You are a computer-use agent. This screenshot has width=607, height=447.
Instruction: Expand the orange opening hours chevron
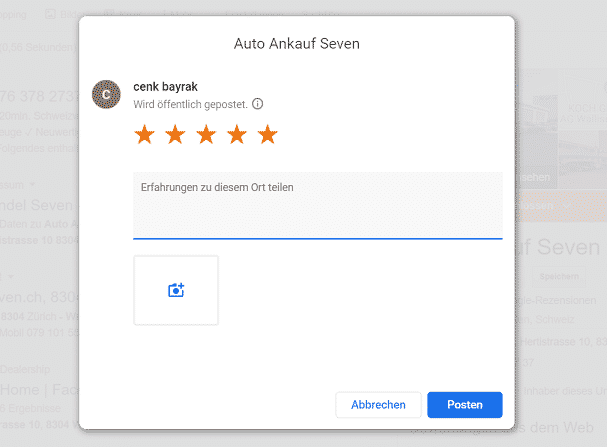[x=566, y=206]
